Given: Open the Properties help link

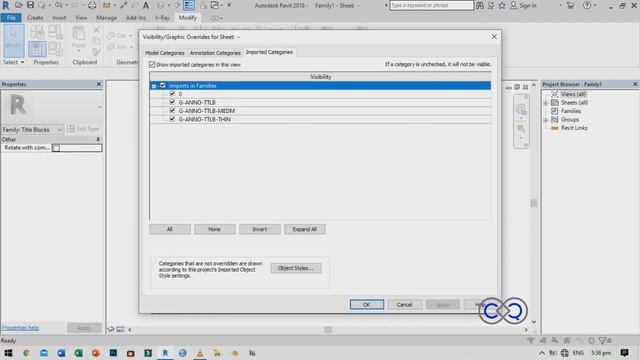Looking at the screenshot, I should pos(20,328).
